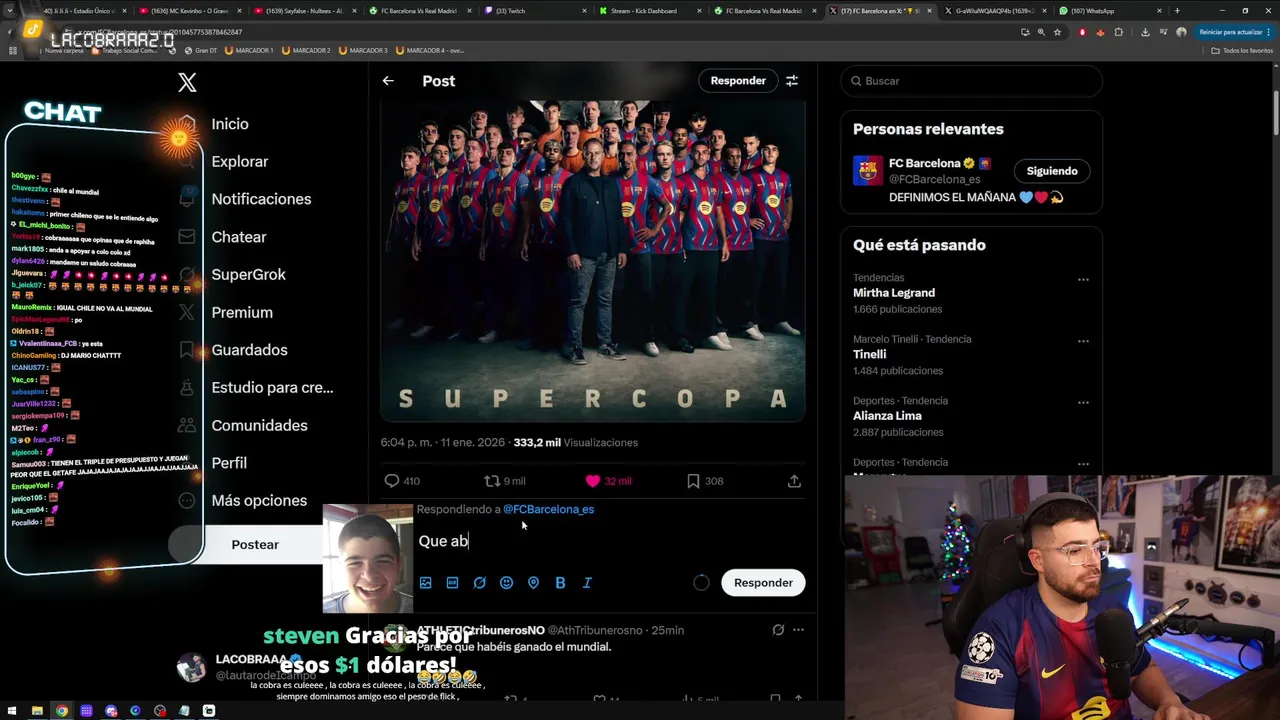Image resolution: width=1280 pixels, height=720 pixels.
Task: Share the post via the share icon
Action: coord(794,481)
